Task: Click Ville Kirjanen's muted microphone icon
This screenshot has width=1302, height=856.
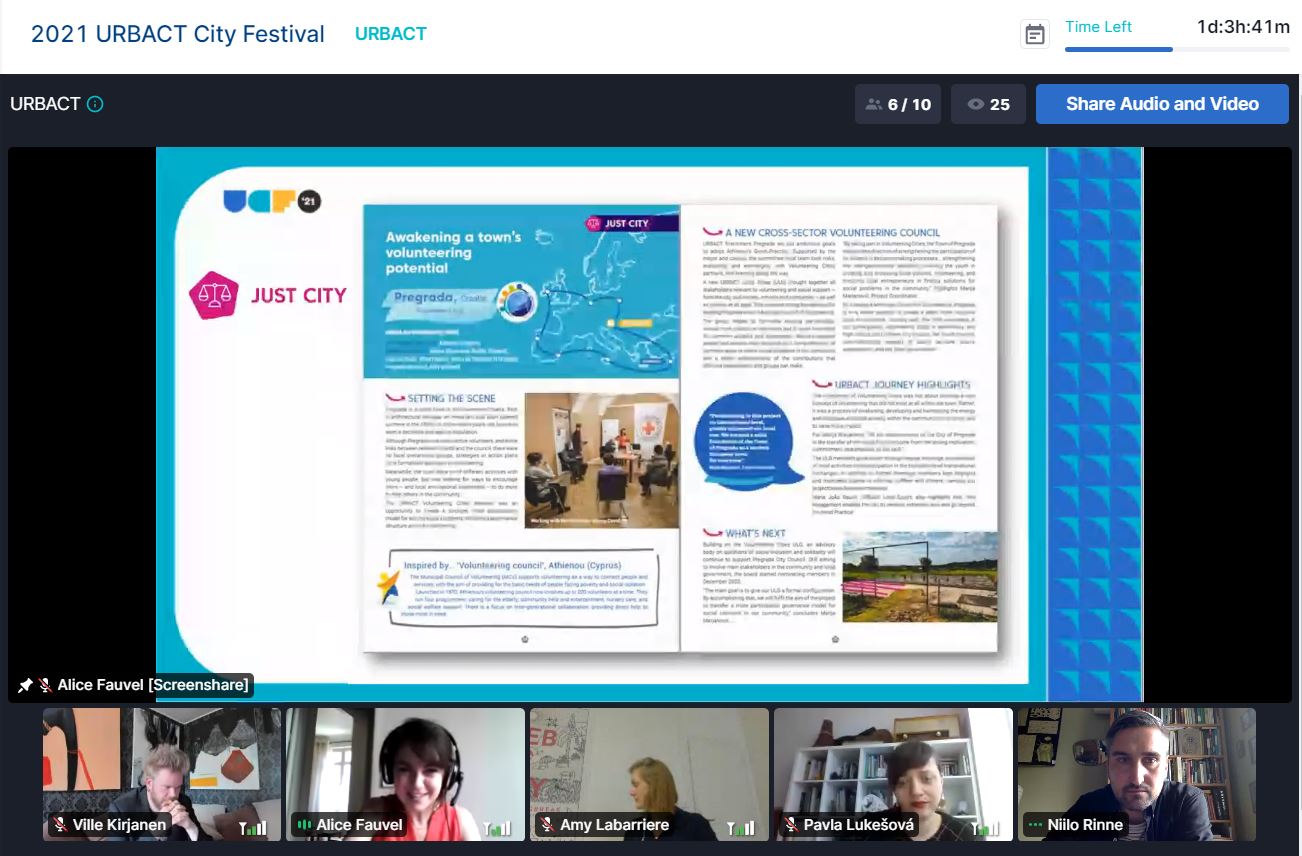Action: coord(61,826)
